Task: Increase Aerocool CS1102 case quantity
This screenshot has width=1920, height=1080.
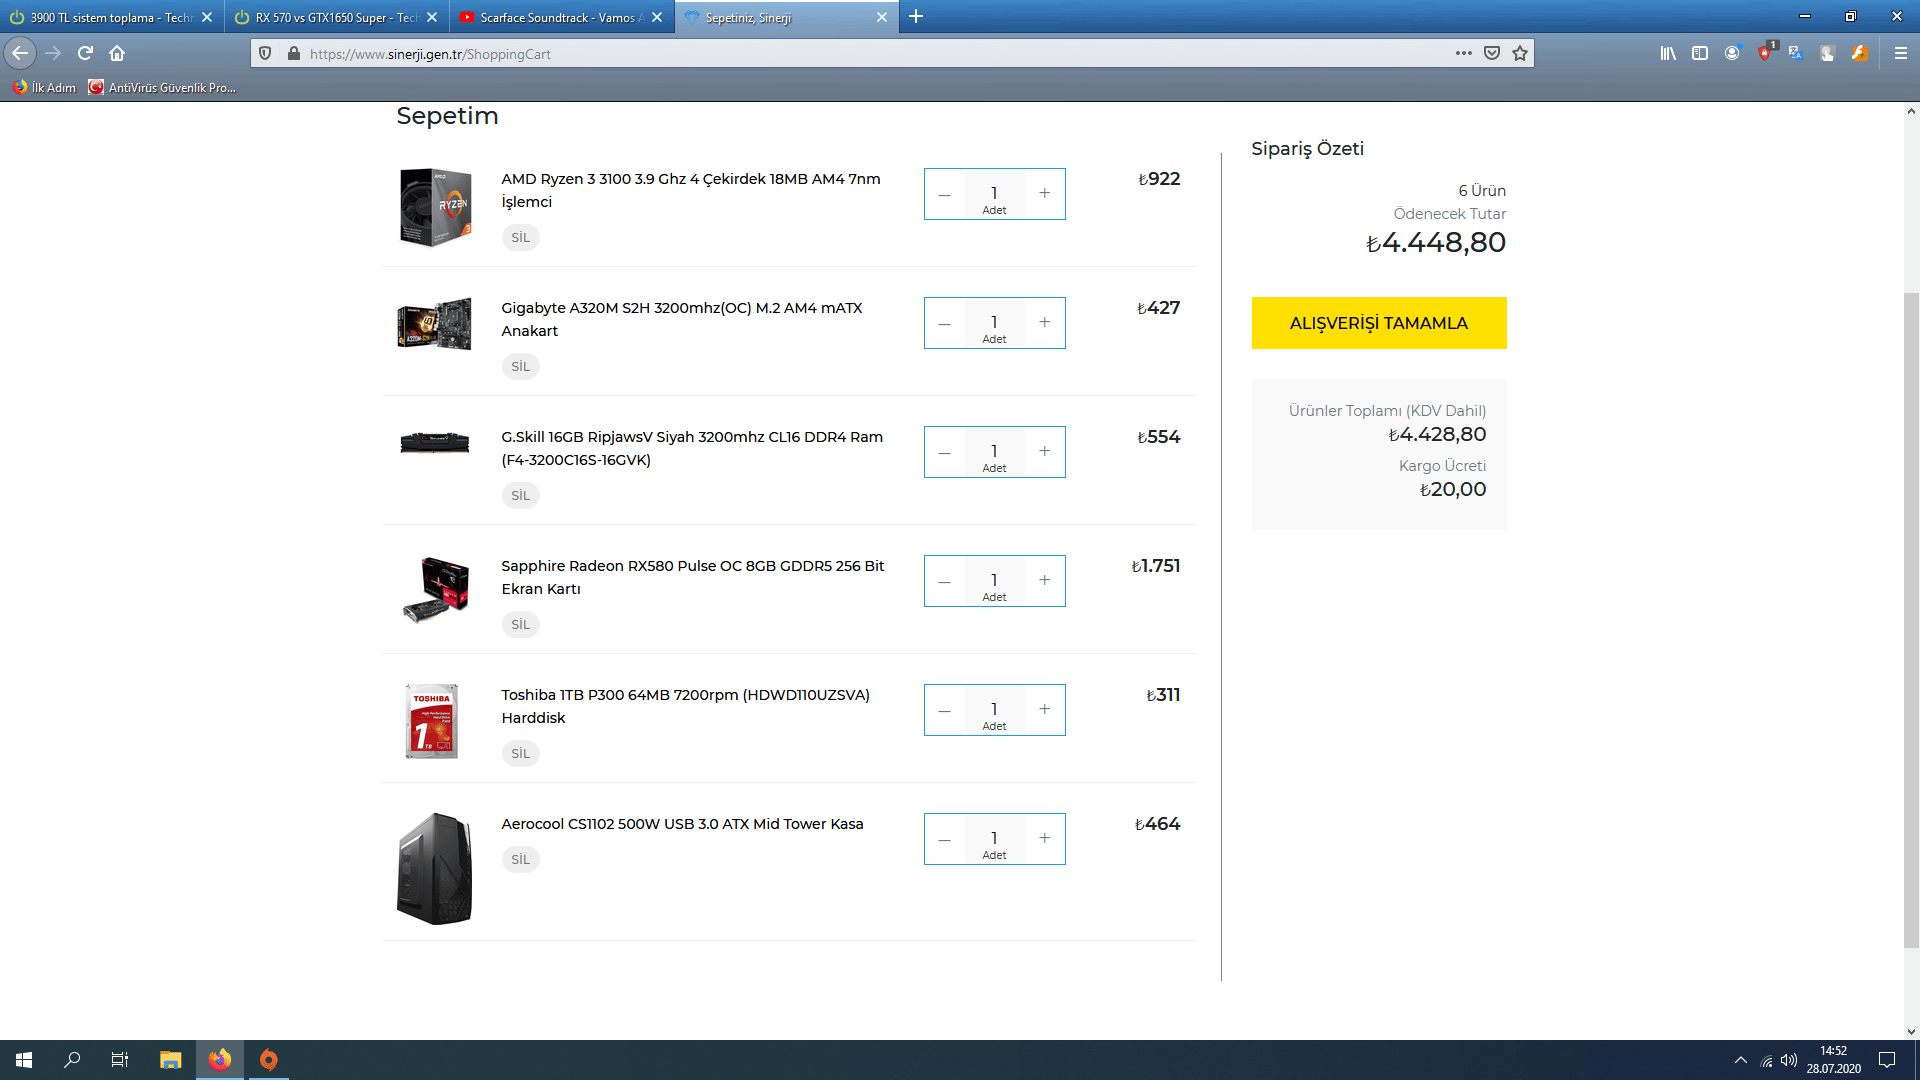Action: click(x=1044, y=838)
